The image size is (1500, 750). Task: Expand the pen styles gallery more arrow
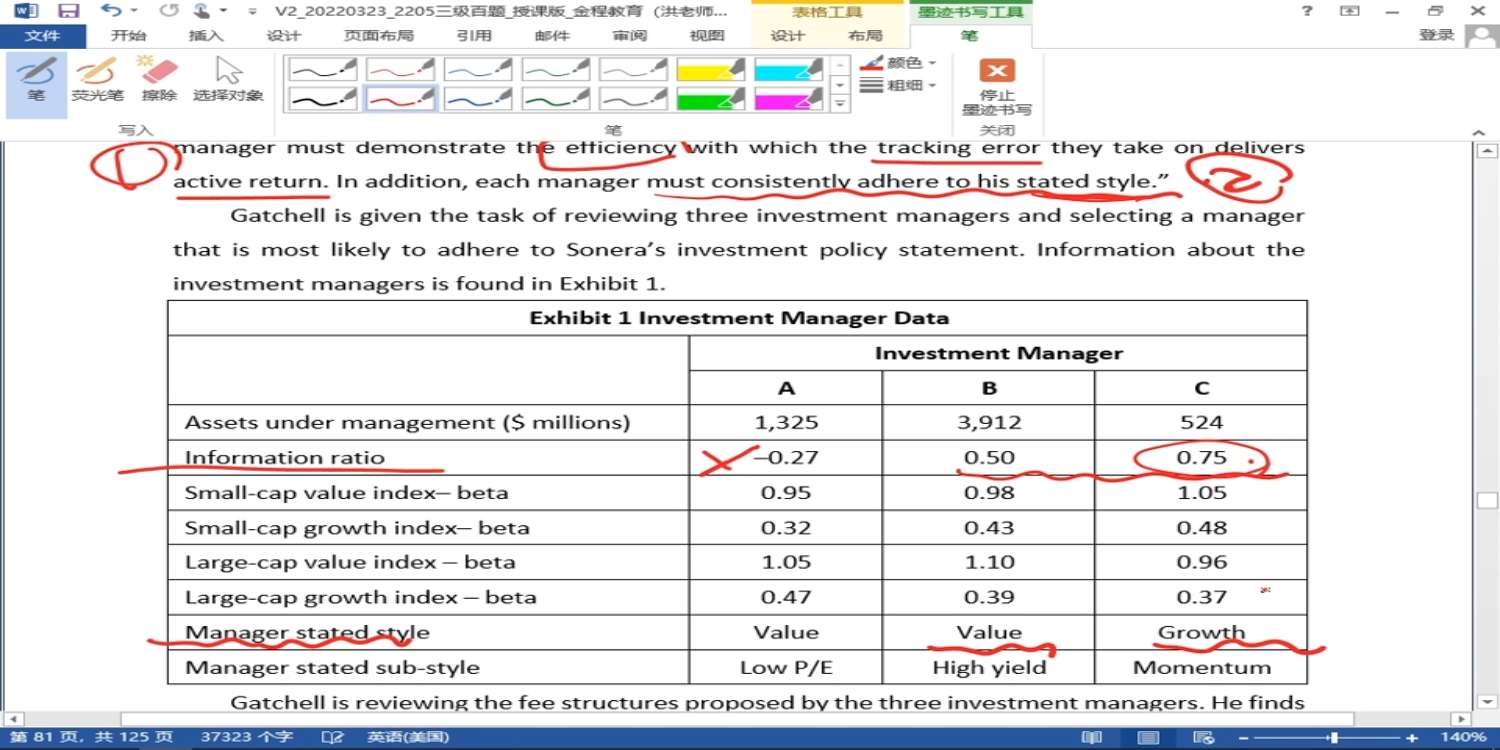point(841,103)
